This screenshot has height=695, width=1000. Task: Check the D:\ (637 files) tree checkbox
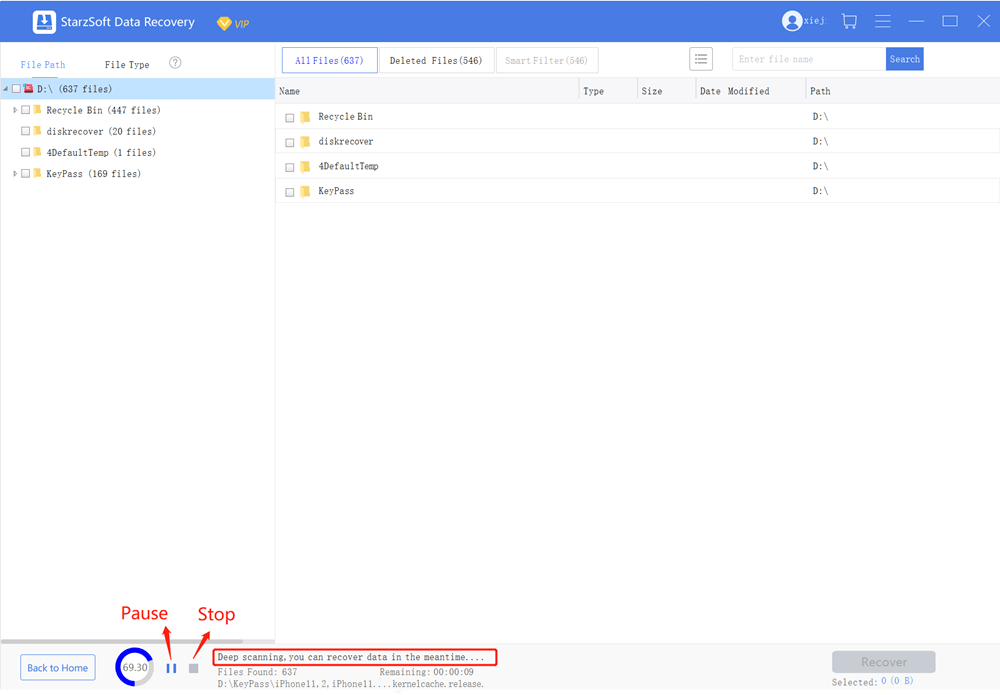(16, 89)
